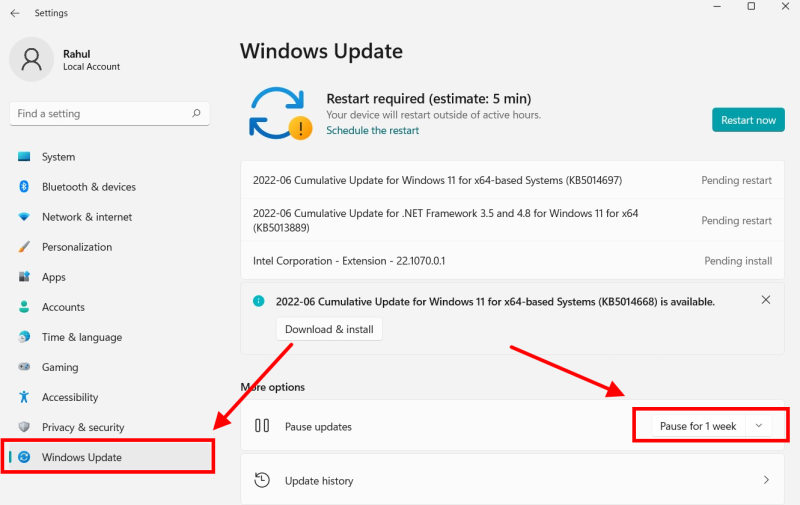Image resolution: width=800 pixels, height=505 pixels.
Task: Click Download & install button
Action: [329, 330]
